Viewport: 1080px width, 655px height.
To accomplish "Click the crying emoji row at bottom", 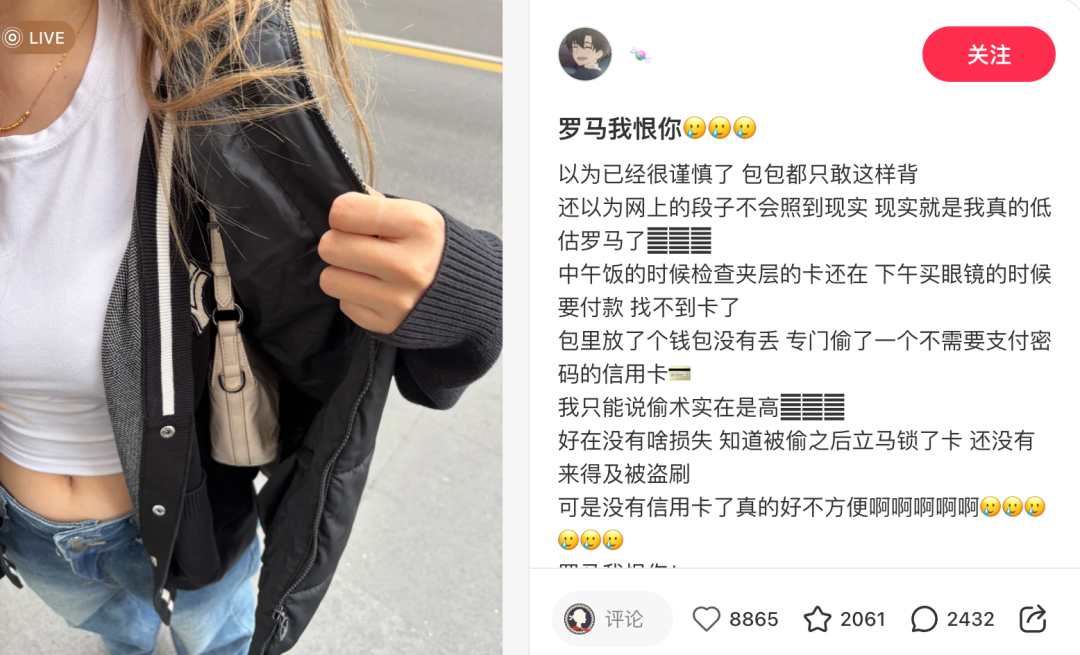I will tap(590, 539).
